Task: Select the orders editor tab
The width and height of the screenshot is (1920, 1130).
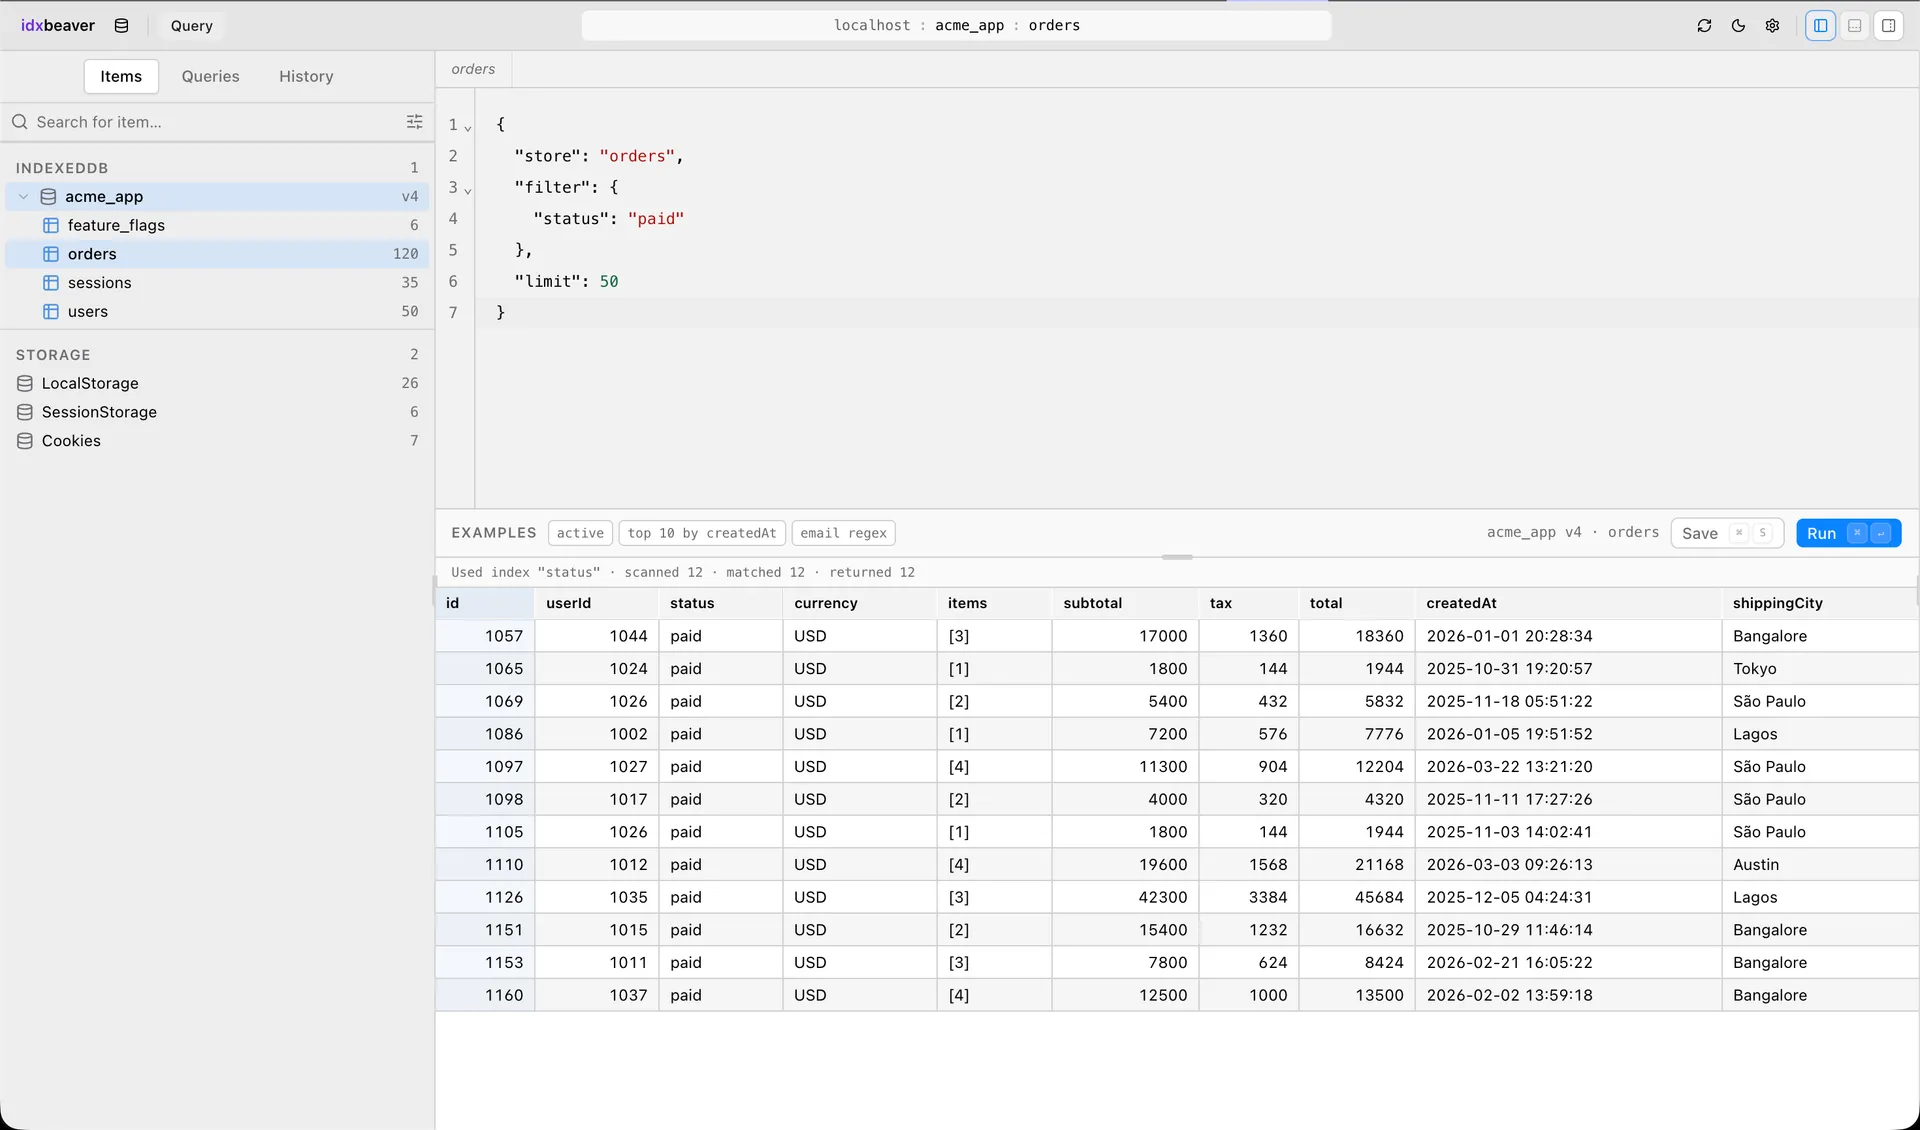Action: tap(473, 69)
